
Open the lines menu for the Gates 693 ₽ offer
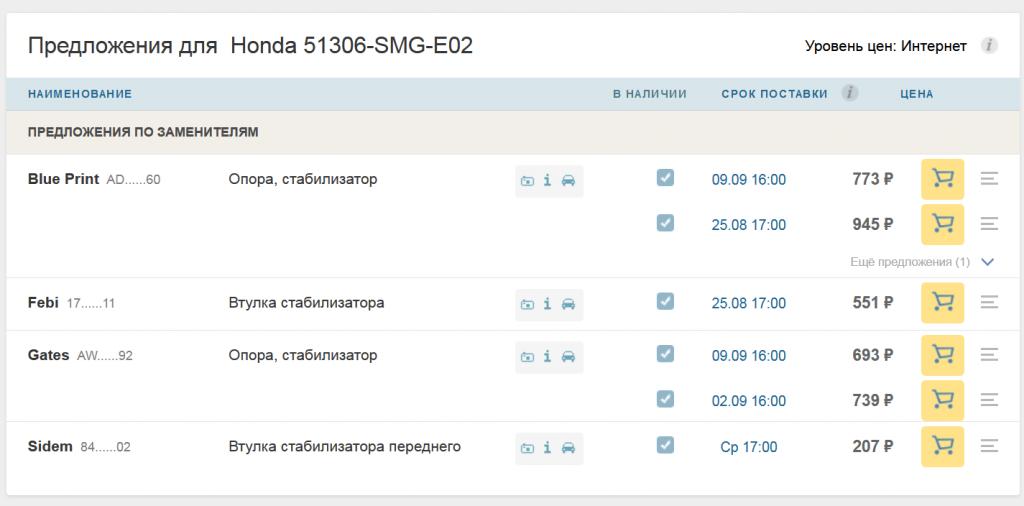(989, 355)
